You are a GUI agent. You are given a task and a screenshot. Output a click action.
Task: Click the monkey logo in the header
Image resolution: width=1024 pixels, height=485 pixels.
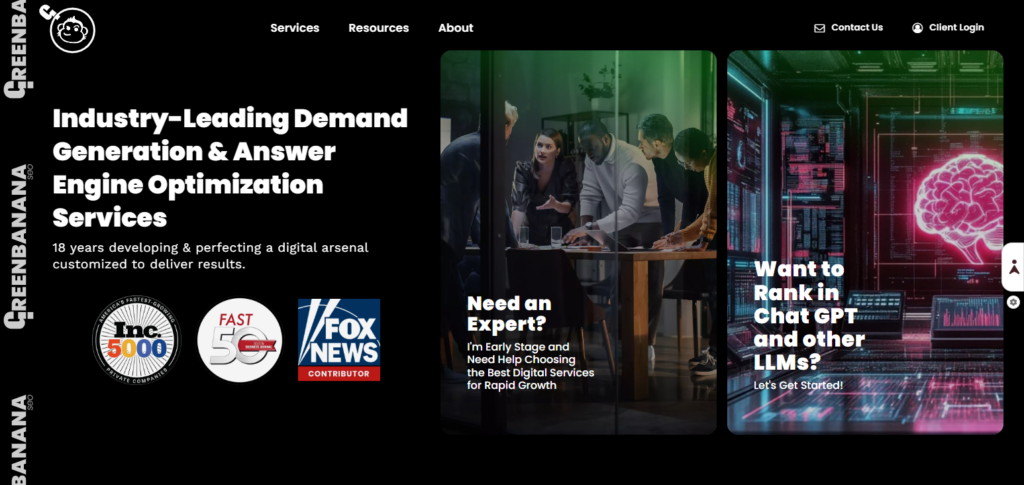[69, 29]
